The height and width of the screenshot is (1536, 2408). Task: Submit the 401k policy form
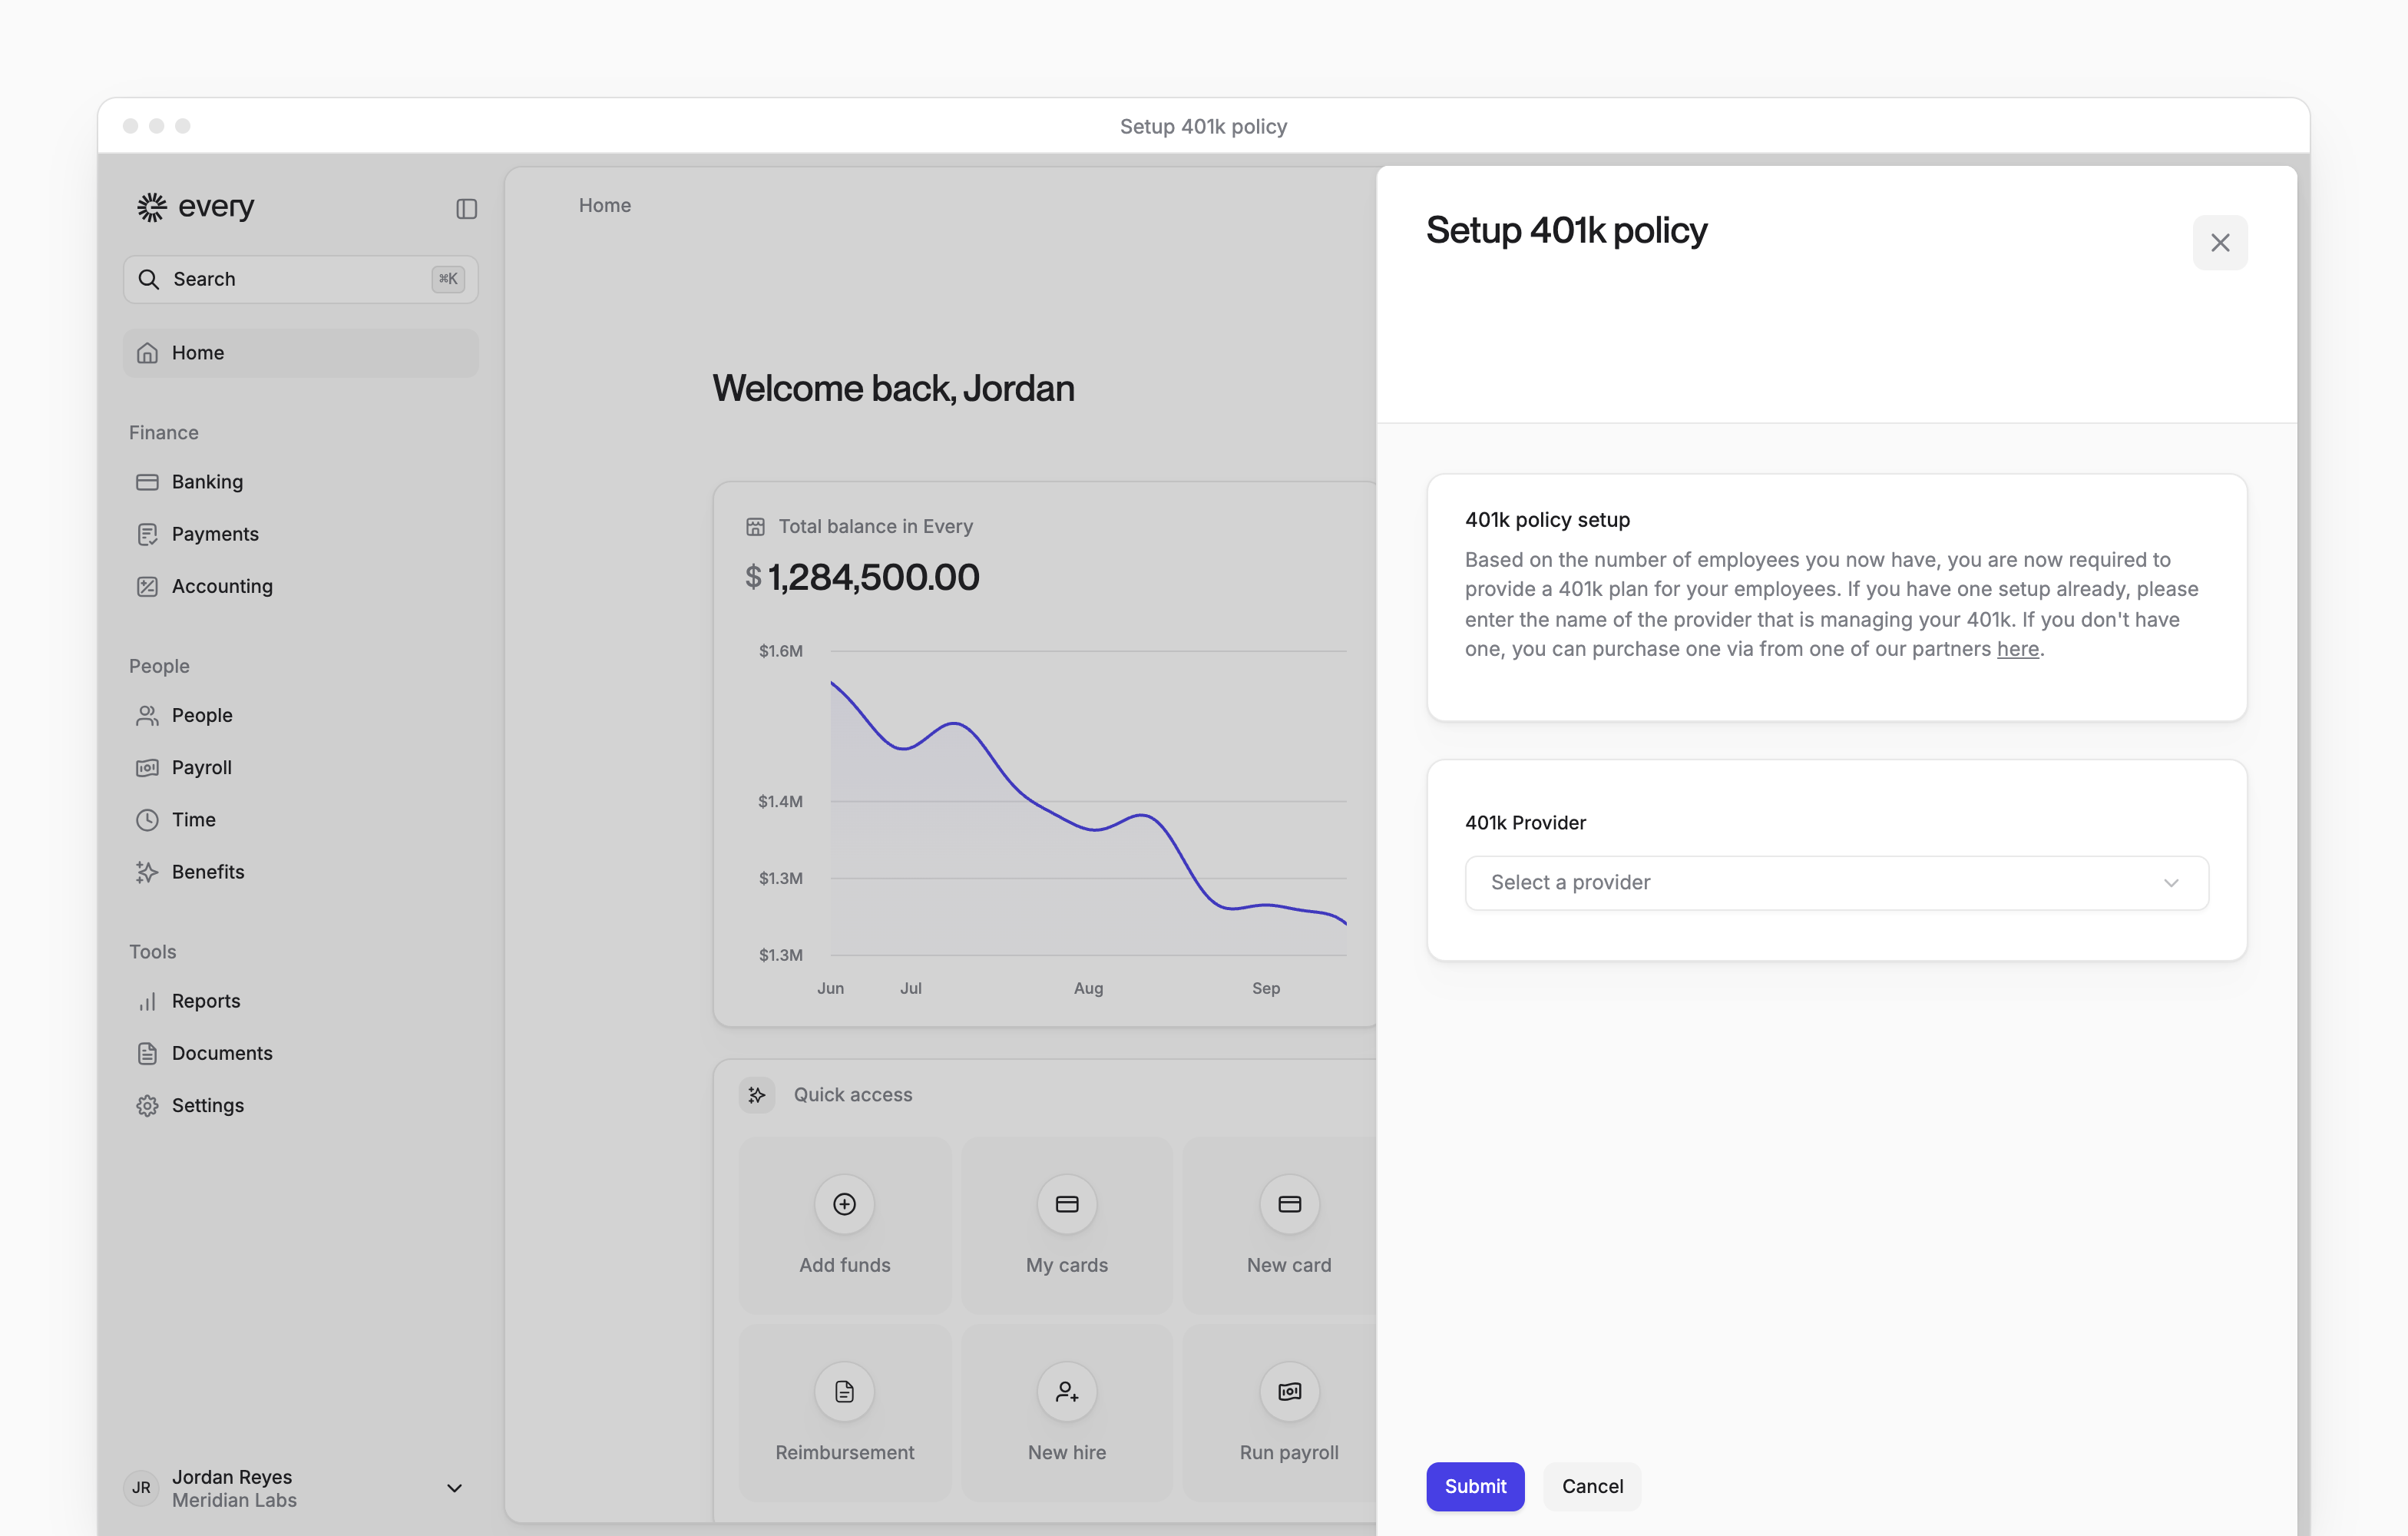pyautogui.click(x=1475, y=1486)
